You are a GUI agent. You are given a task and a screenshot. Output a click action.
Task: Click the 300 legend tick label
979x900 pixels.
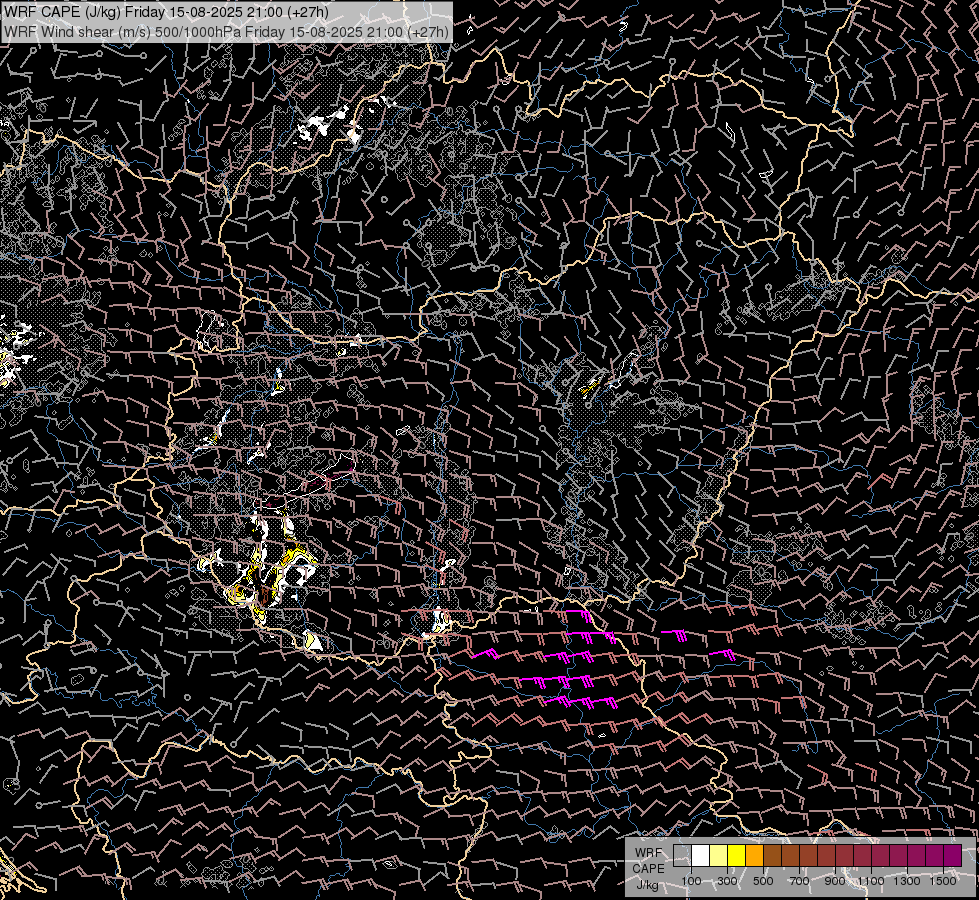[727, 881]
